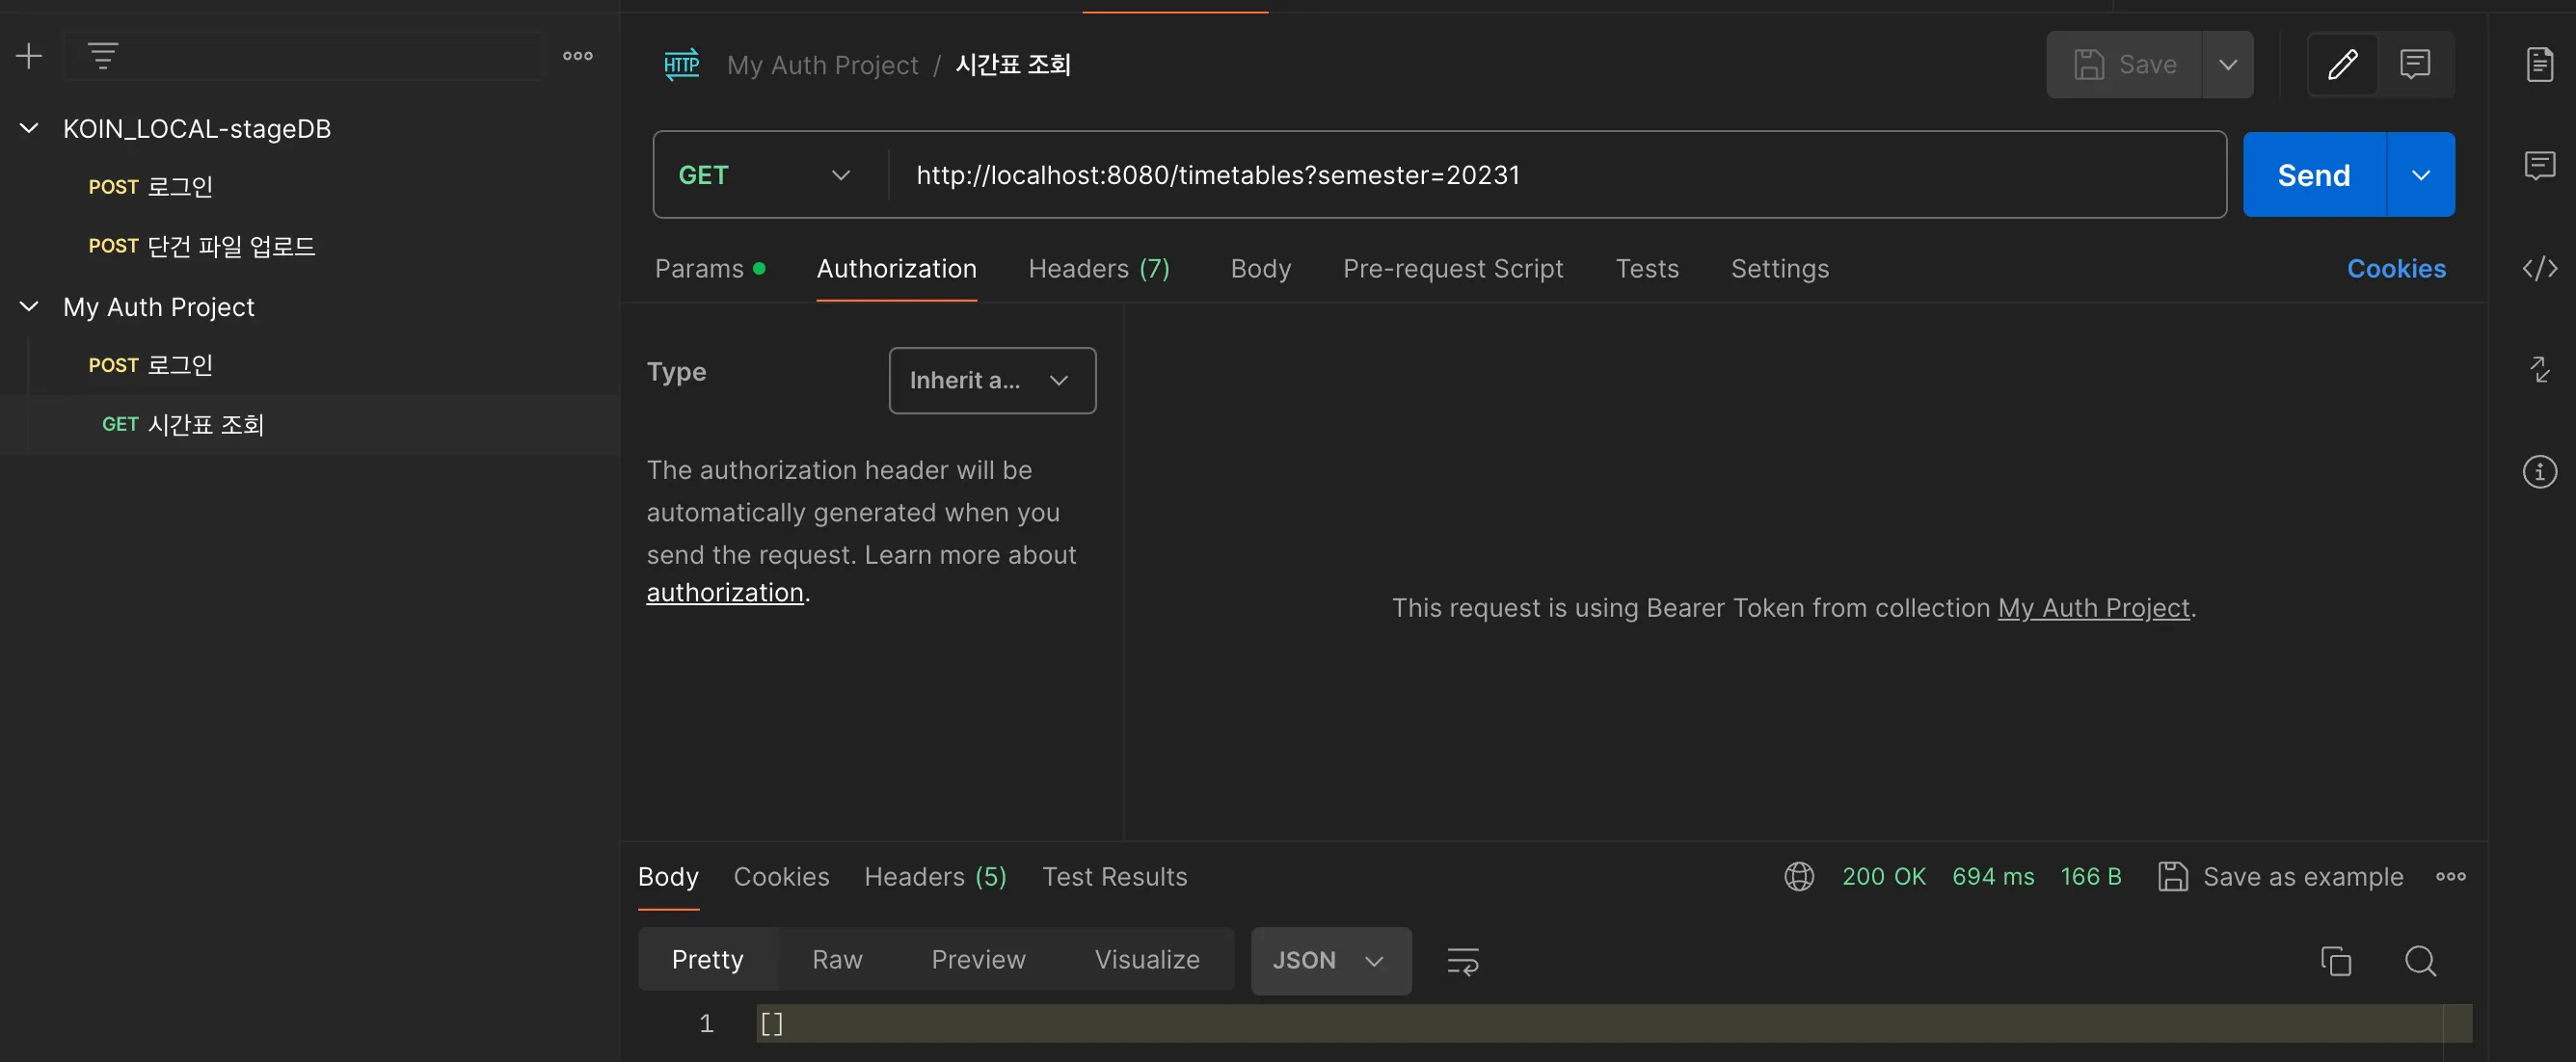Viewport: 2576px width, 1062px height.
Task: Click the plus icon to create new collection
Action: (x=29, y=56)
